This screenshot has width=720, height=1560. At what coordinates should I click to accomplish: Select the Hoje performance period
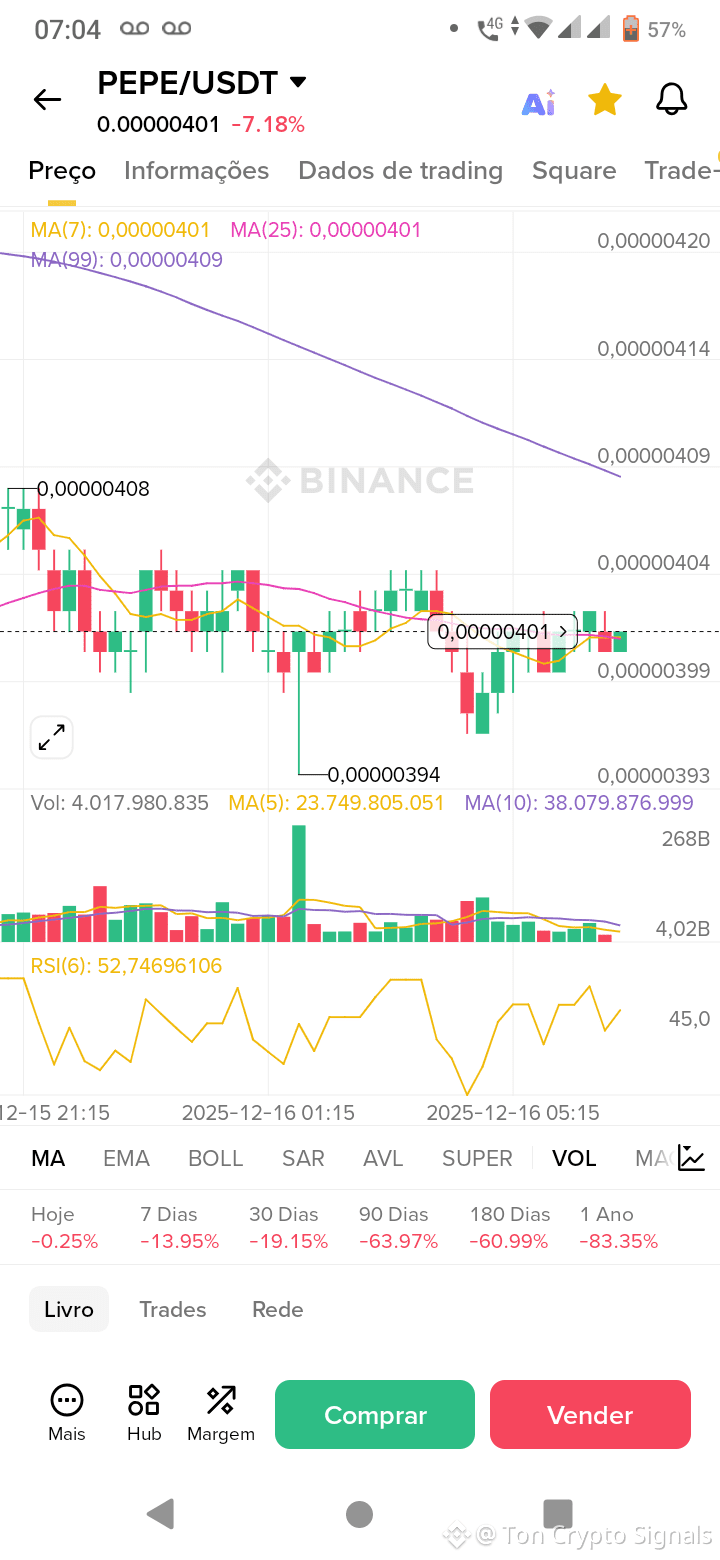[65, 1227]
